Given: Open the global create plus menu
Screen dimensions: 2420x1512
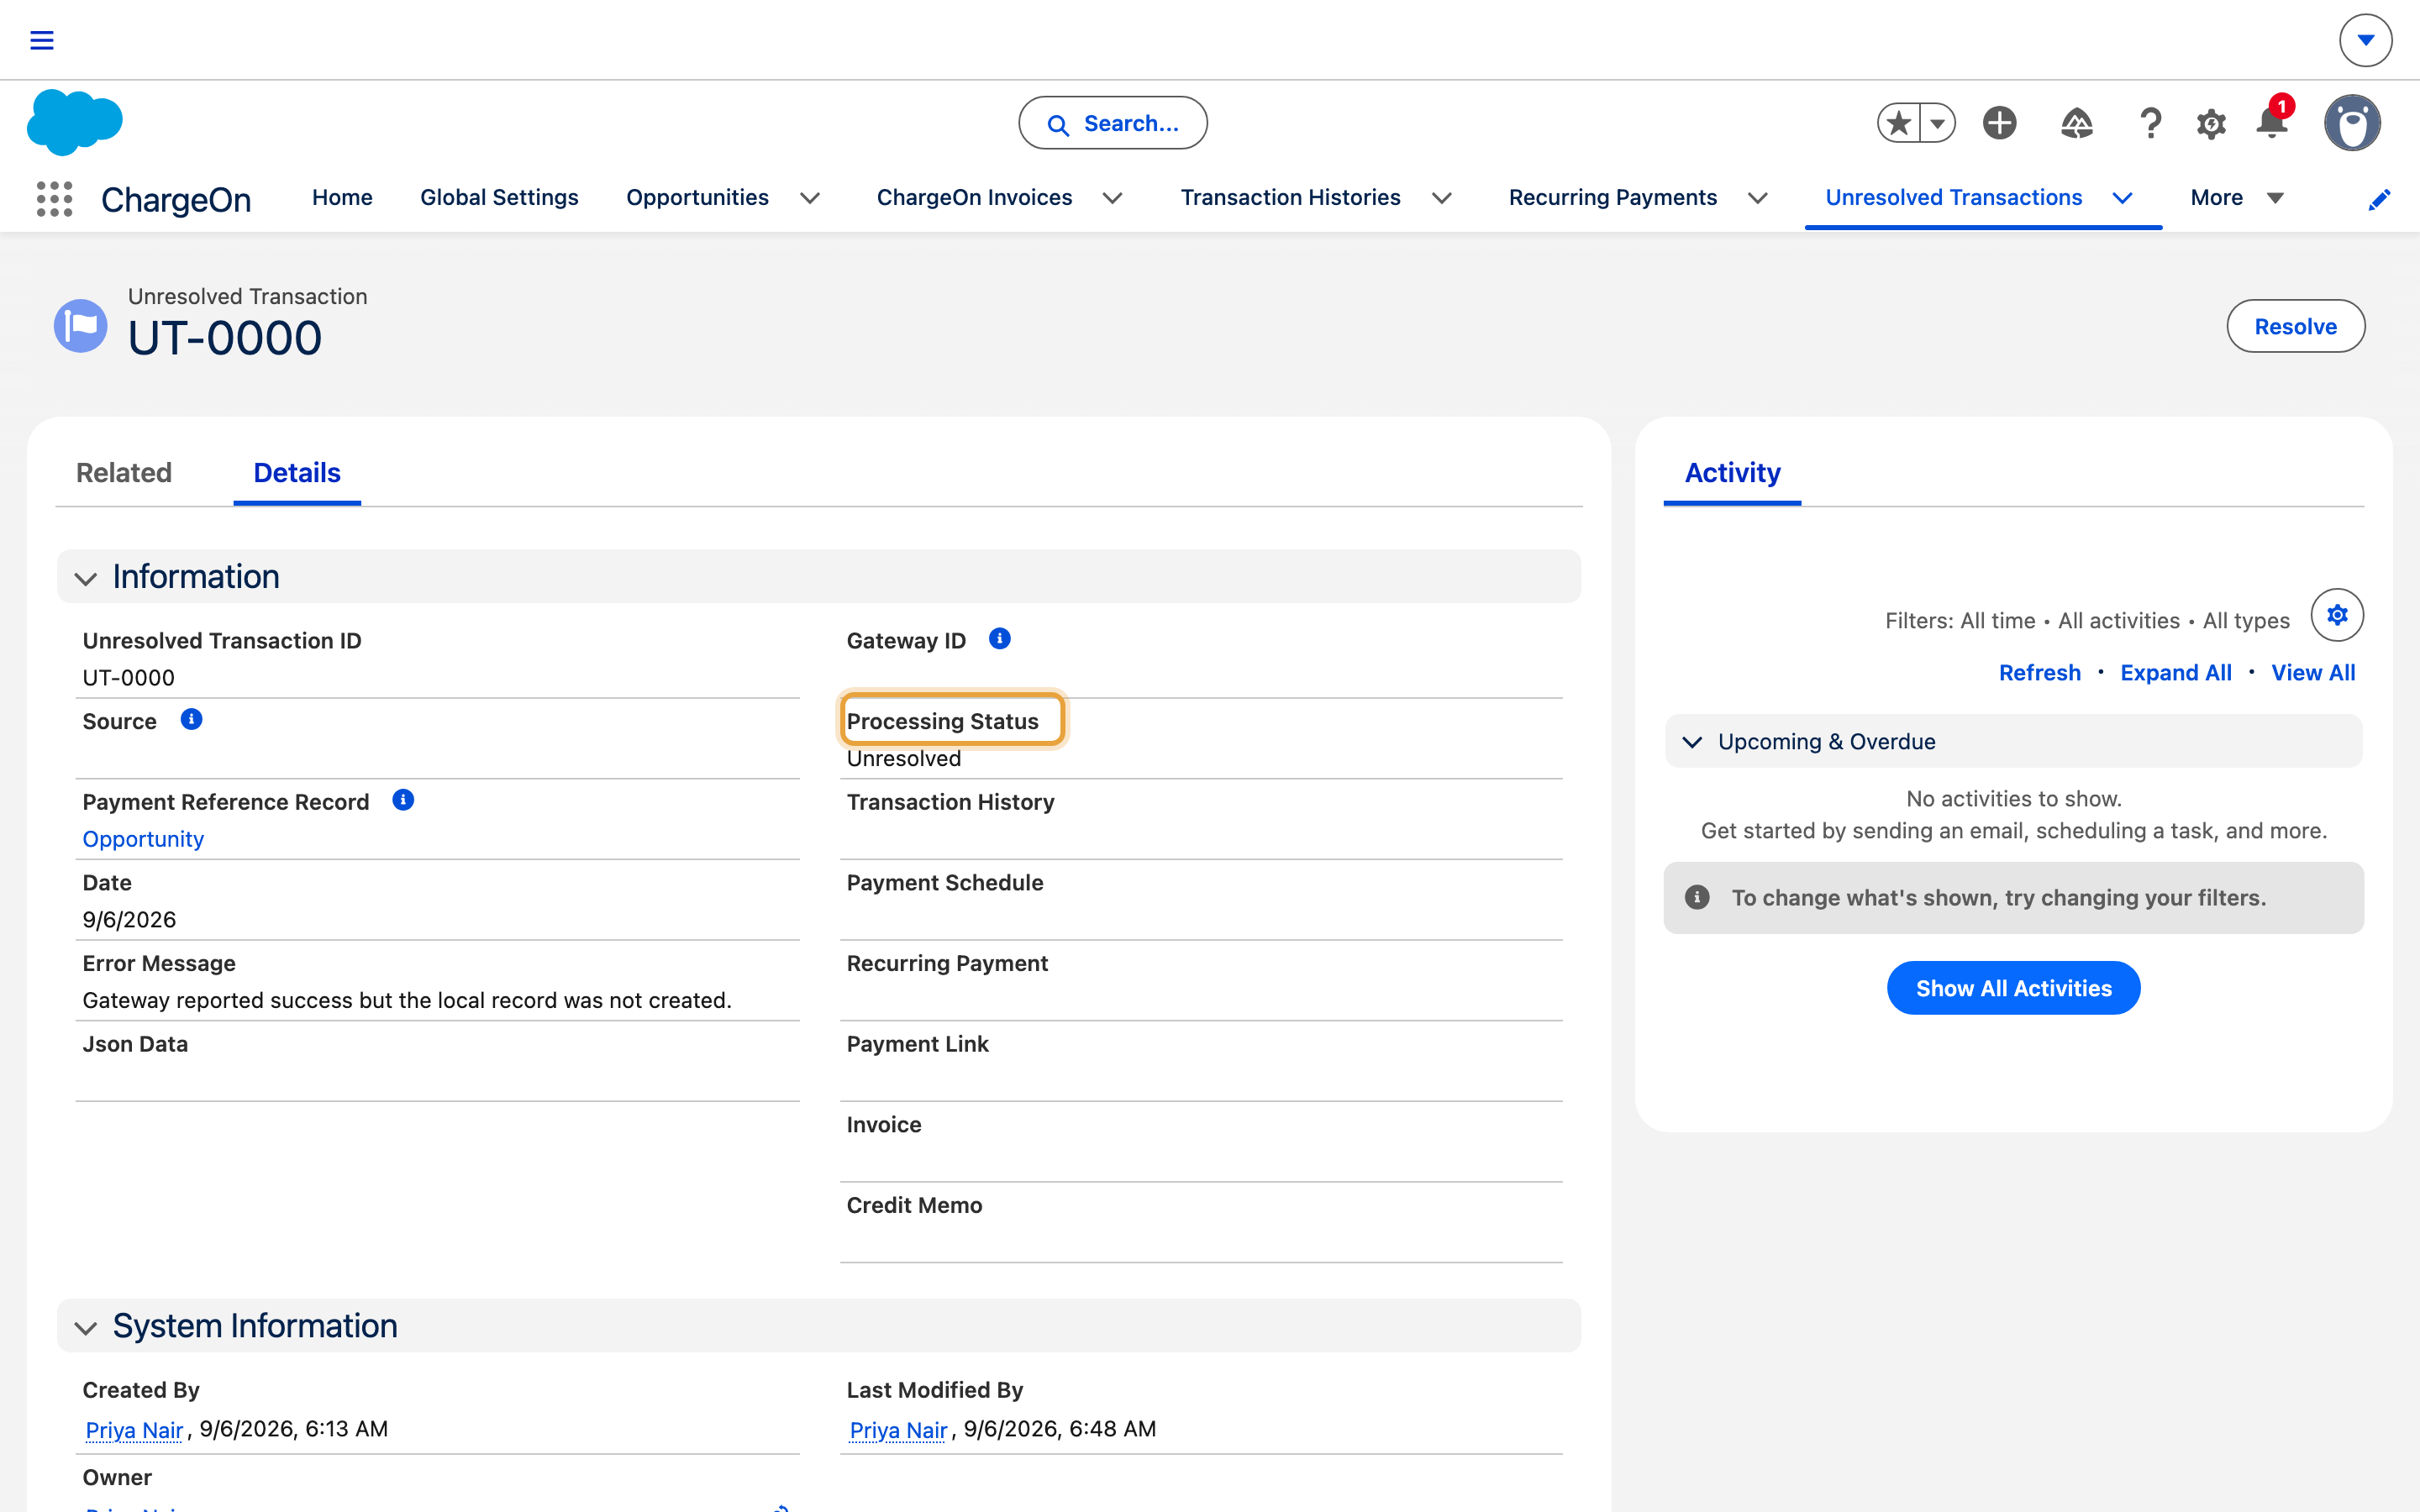Looking at the screenshot, I should [x=1999, y=123].
